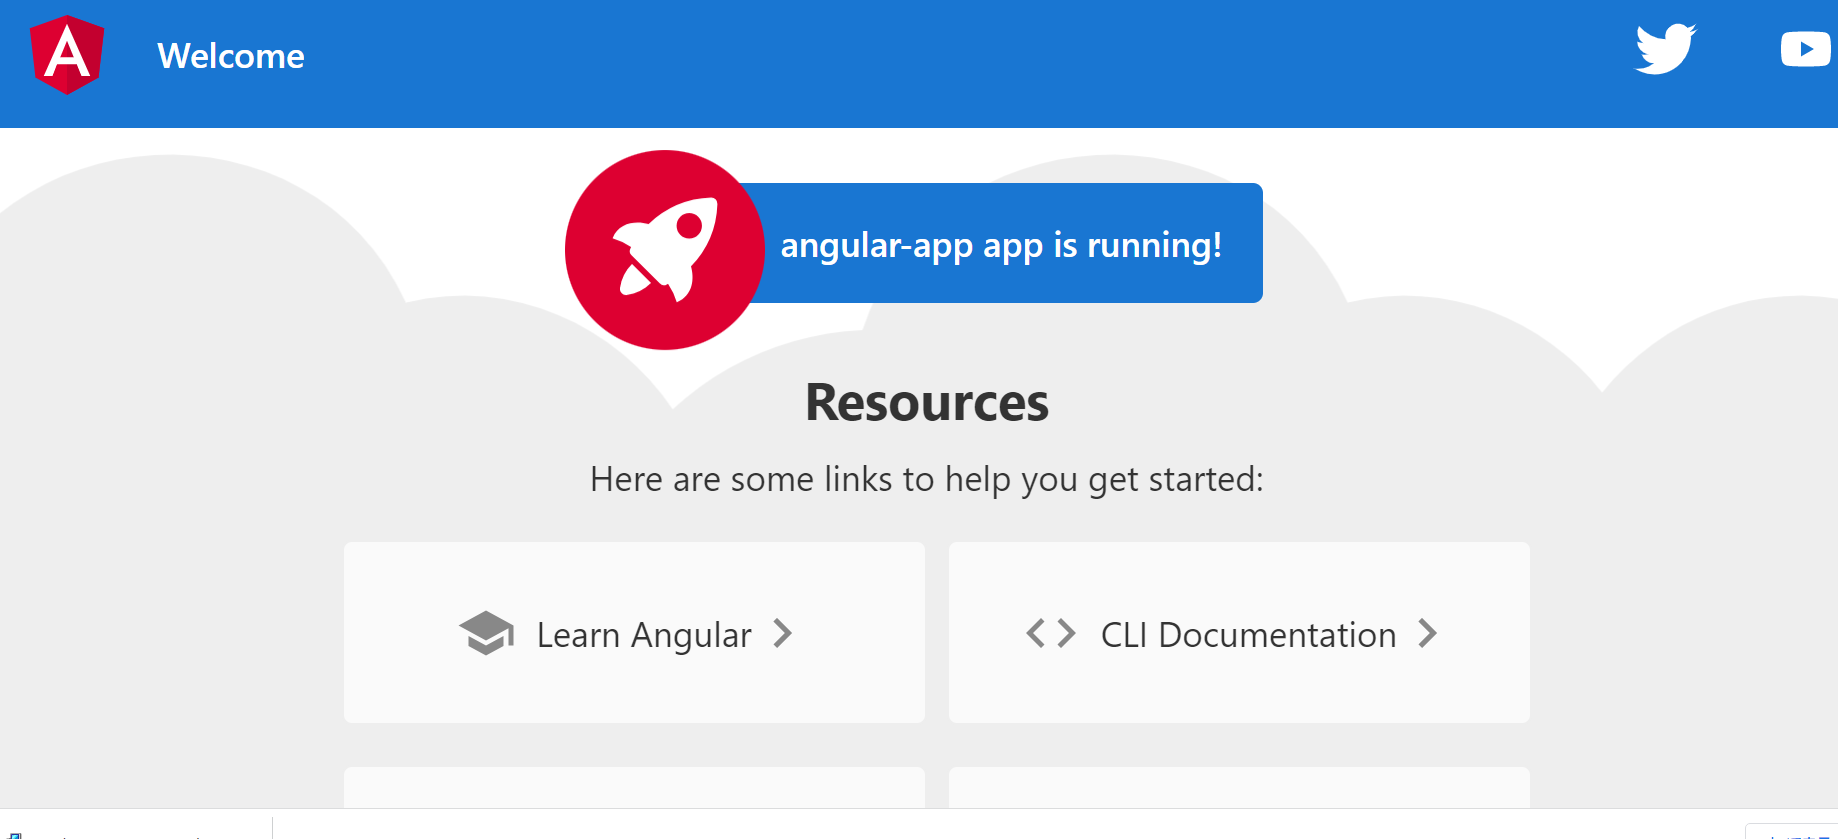This screenshot has height=839, width=1838.
Task: Click the chevron beside CLI Documentation
Action: pos(1428,633)
